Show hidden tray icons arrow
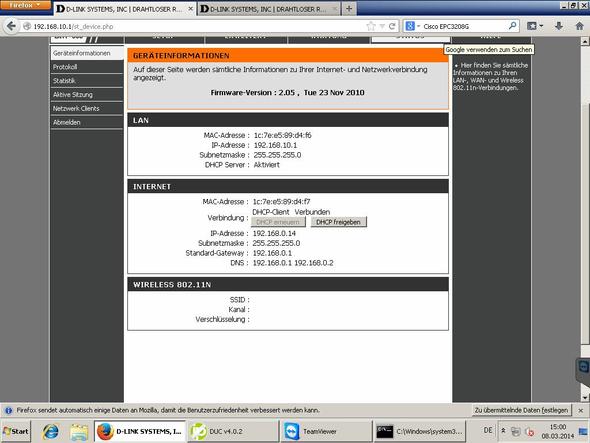The width and height of the screenshot is (590, 443). [503, 431]
